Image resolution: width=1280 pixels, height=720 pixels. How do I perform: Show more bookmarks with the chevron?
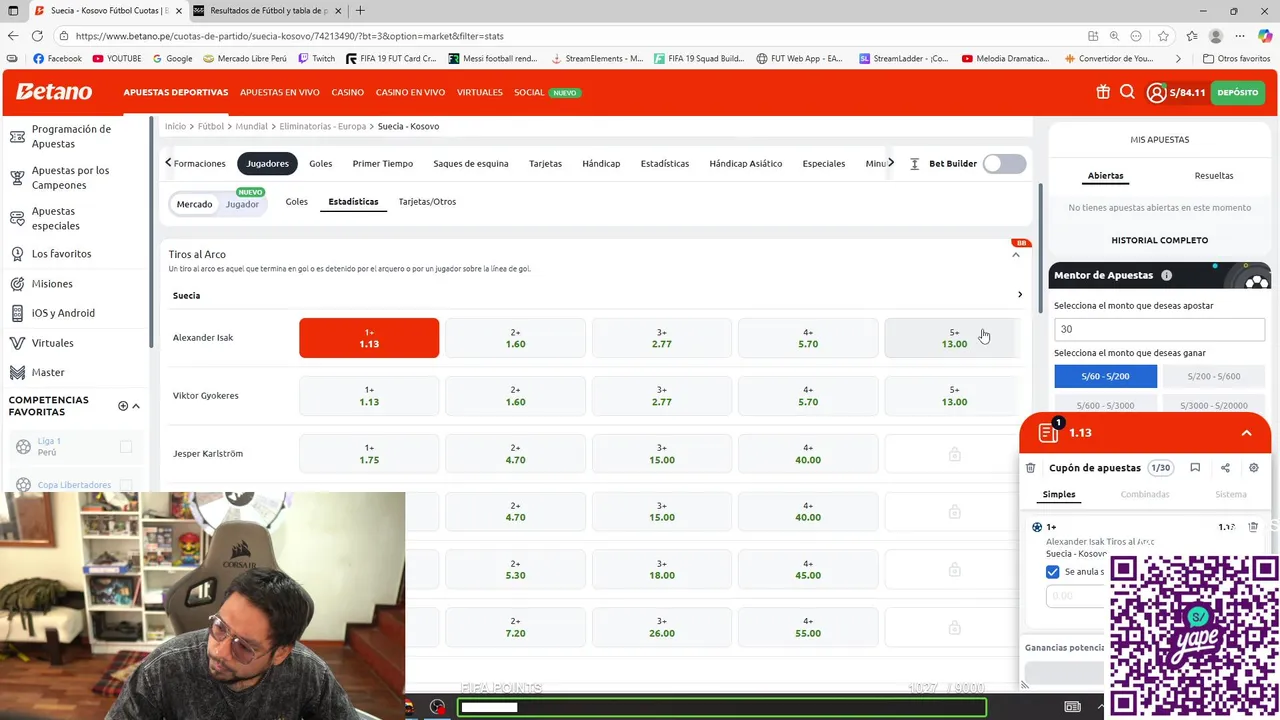tap(1178, 59)
